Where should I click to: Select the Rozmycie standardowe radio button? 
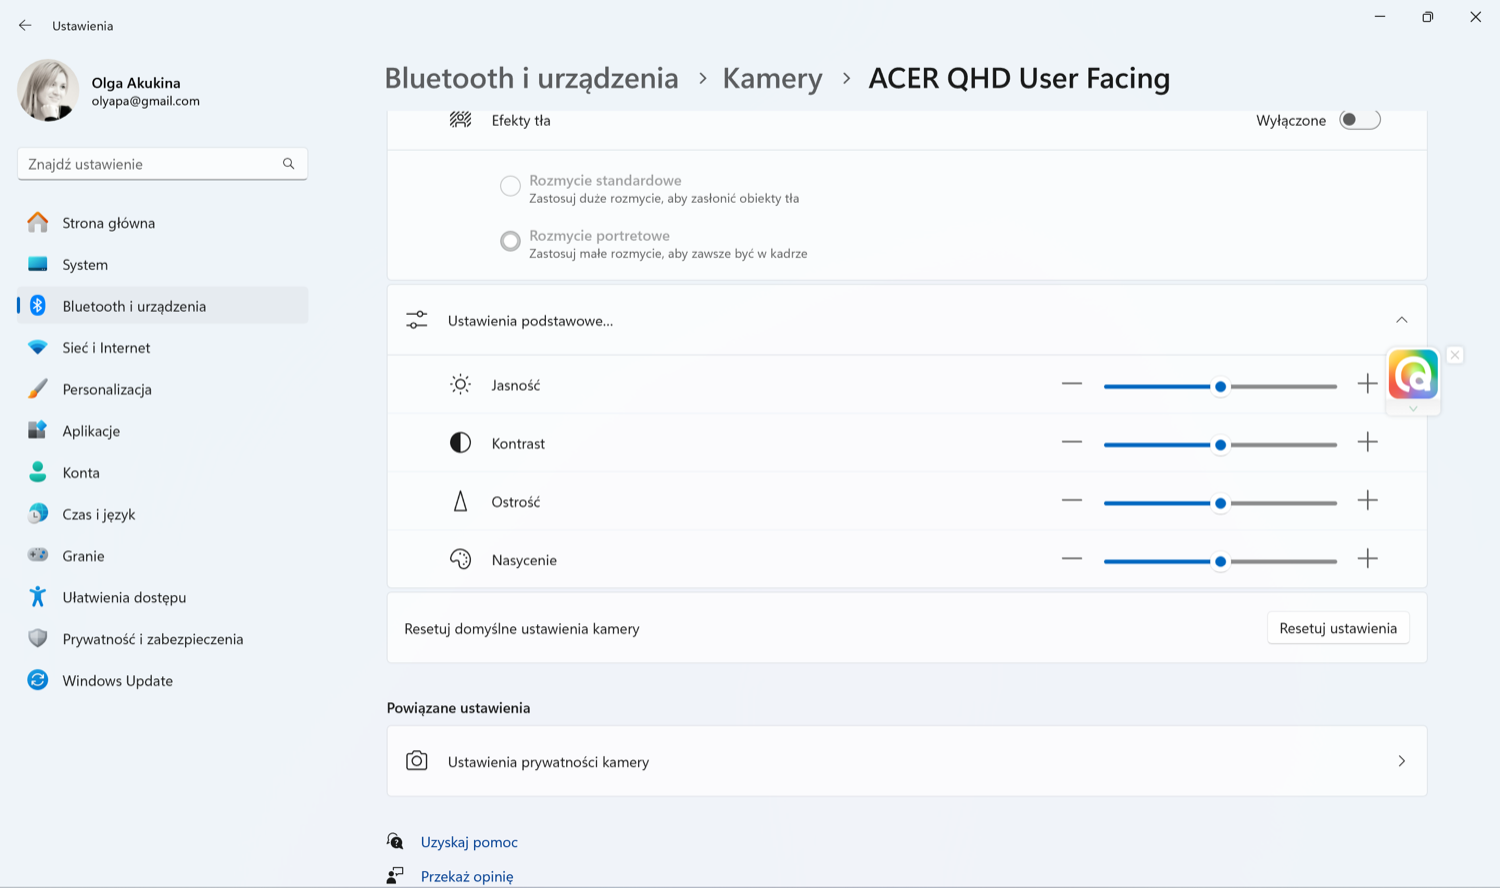point(510,186)
